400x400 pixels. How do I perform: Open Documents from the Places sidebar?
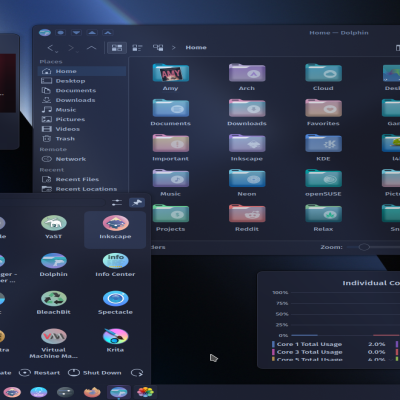[x=82, y=90]
